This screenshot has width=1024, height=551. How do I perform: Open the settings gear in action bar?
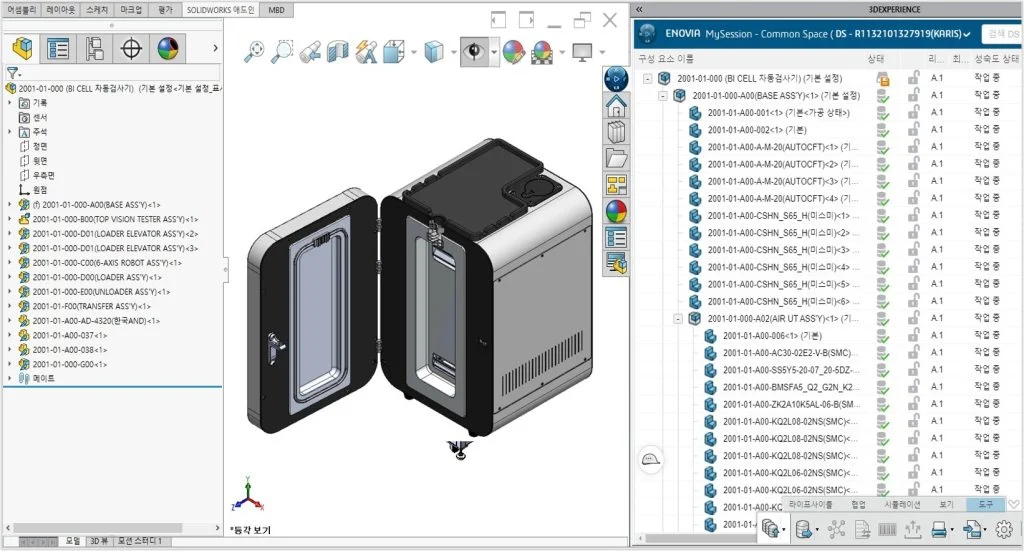(1005, 531)
